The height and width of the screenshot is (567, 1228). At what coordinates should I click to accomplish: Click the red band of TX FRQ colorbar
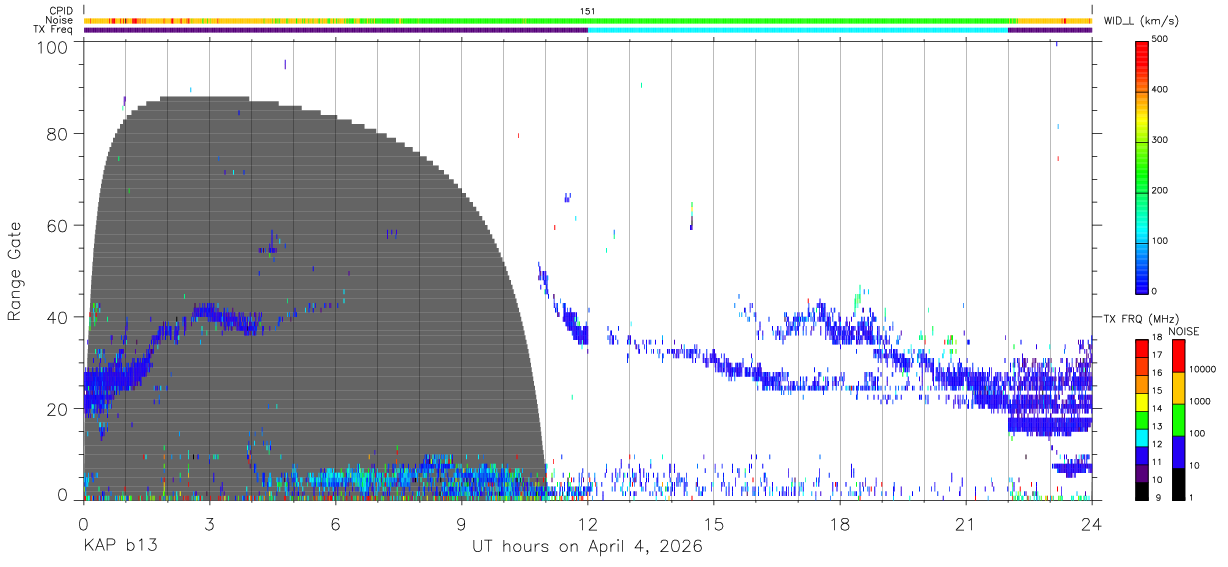pos(1141,346)
